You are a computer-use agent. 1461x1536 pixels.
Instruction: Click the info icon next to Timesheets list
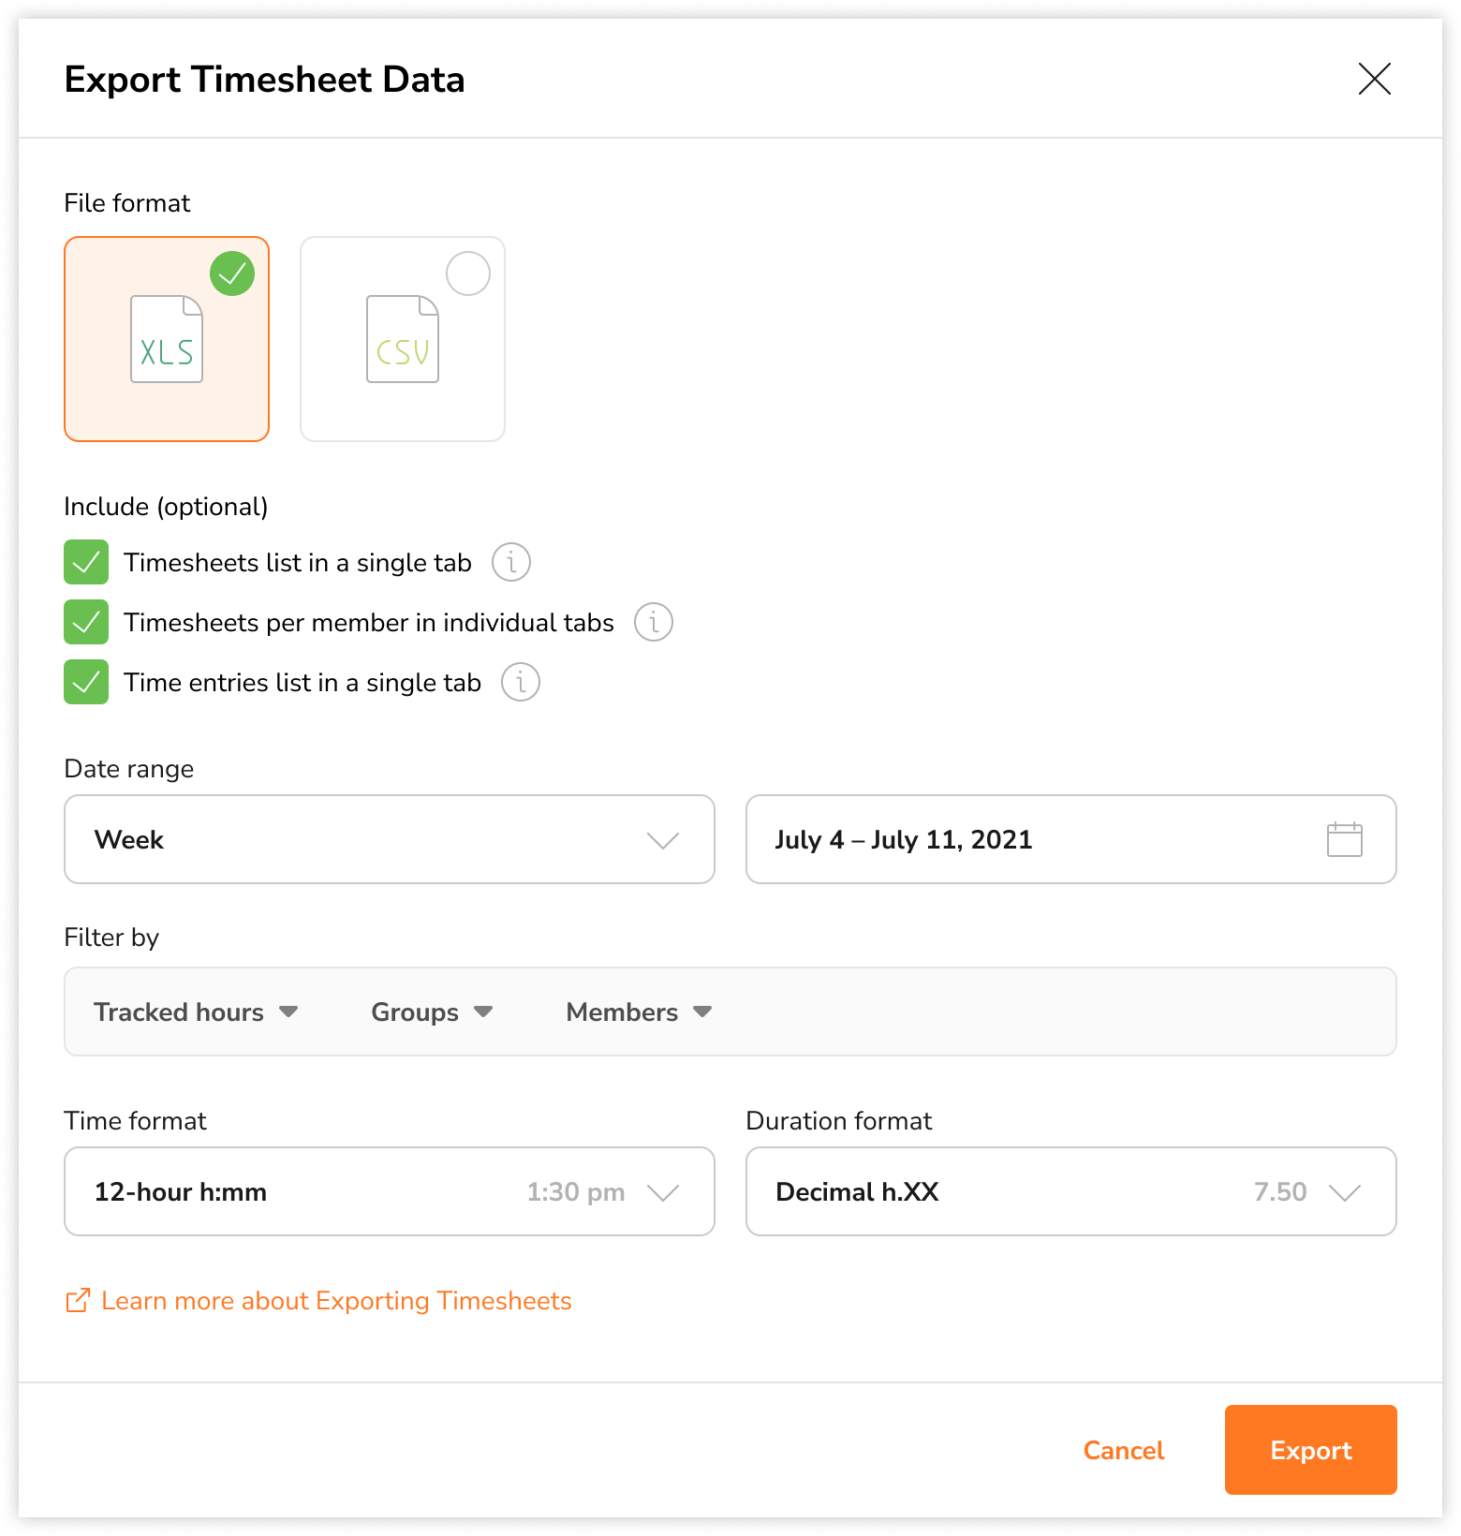click(511, 562)
